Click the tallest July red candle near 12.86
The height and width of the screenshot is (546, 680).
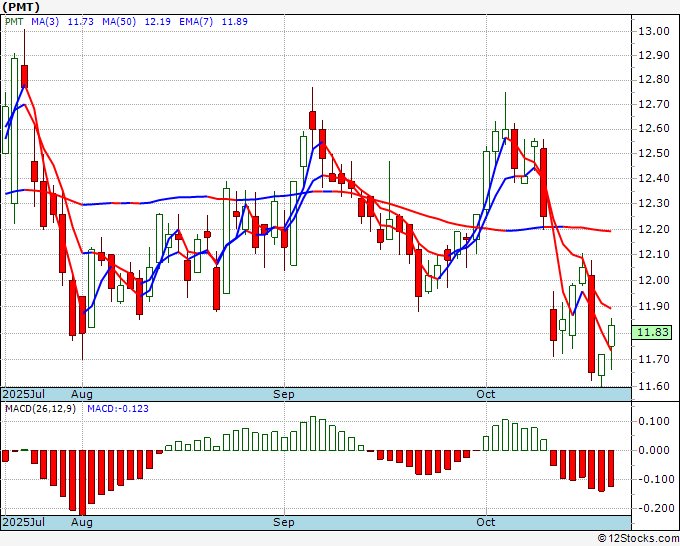coord(24,76)
